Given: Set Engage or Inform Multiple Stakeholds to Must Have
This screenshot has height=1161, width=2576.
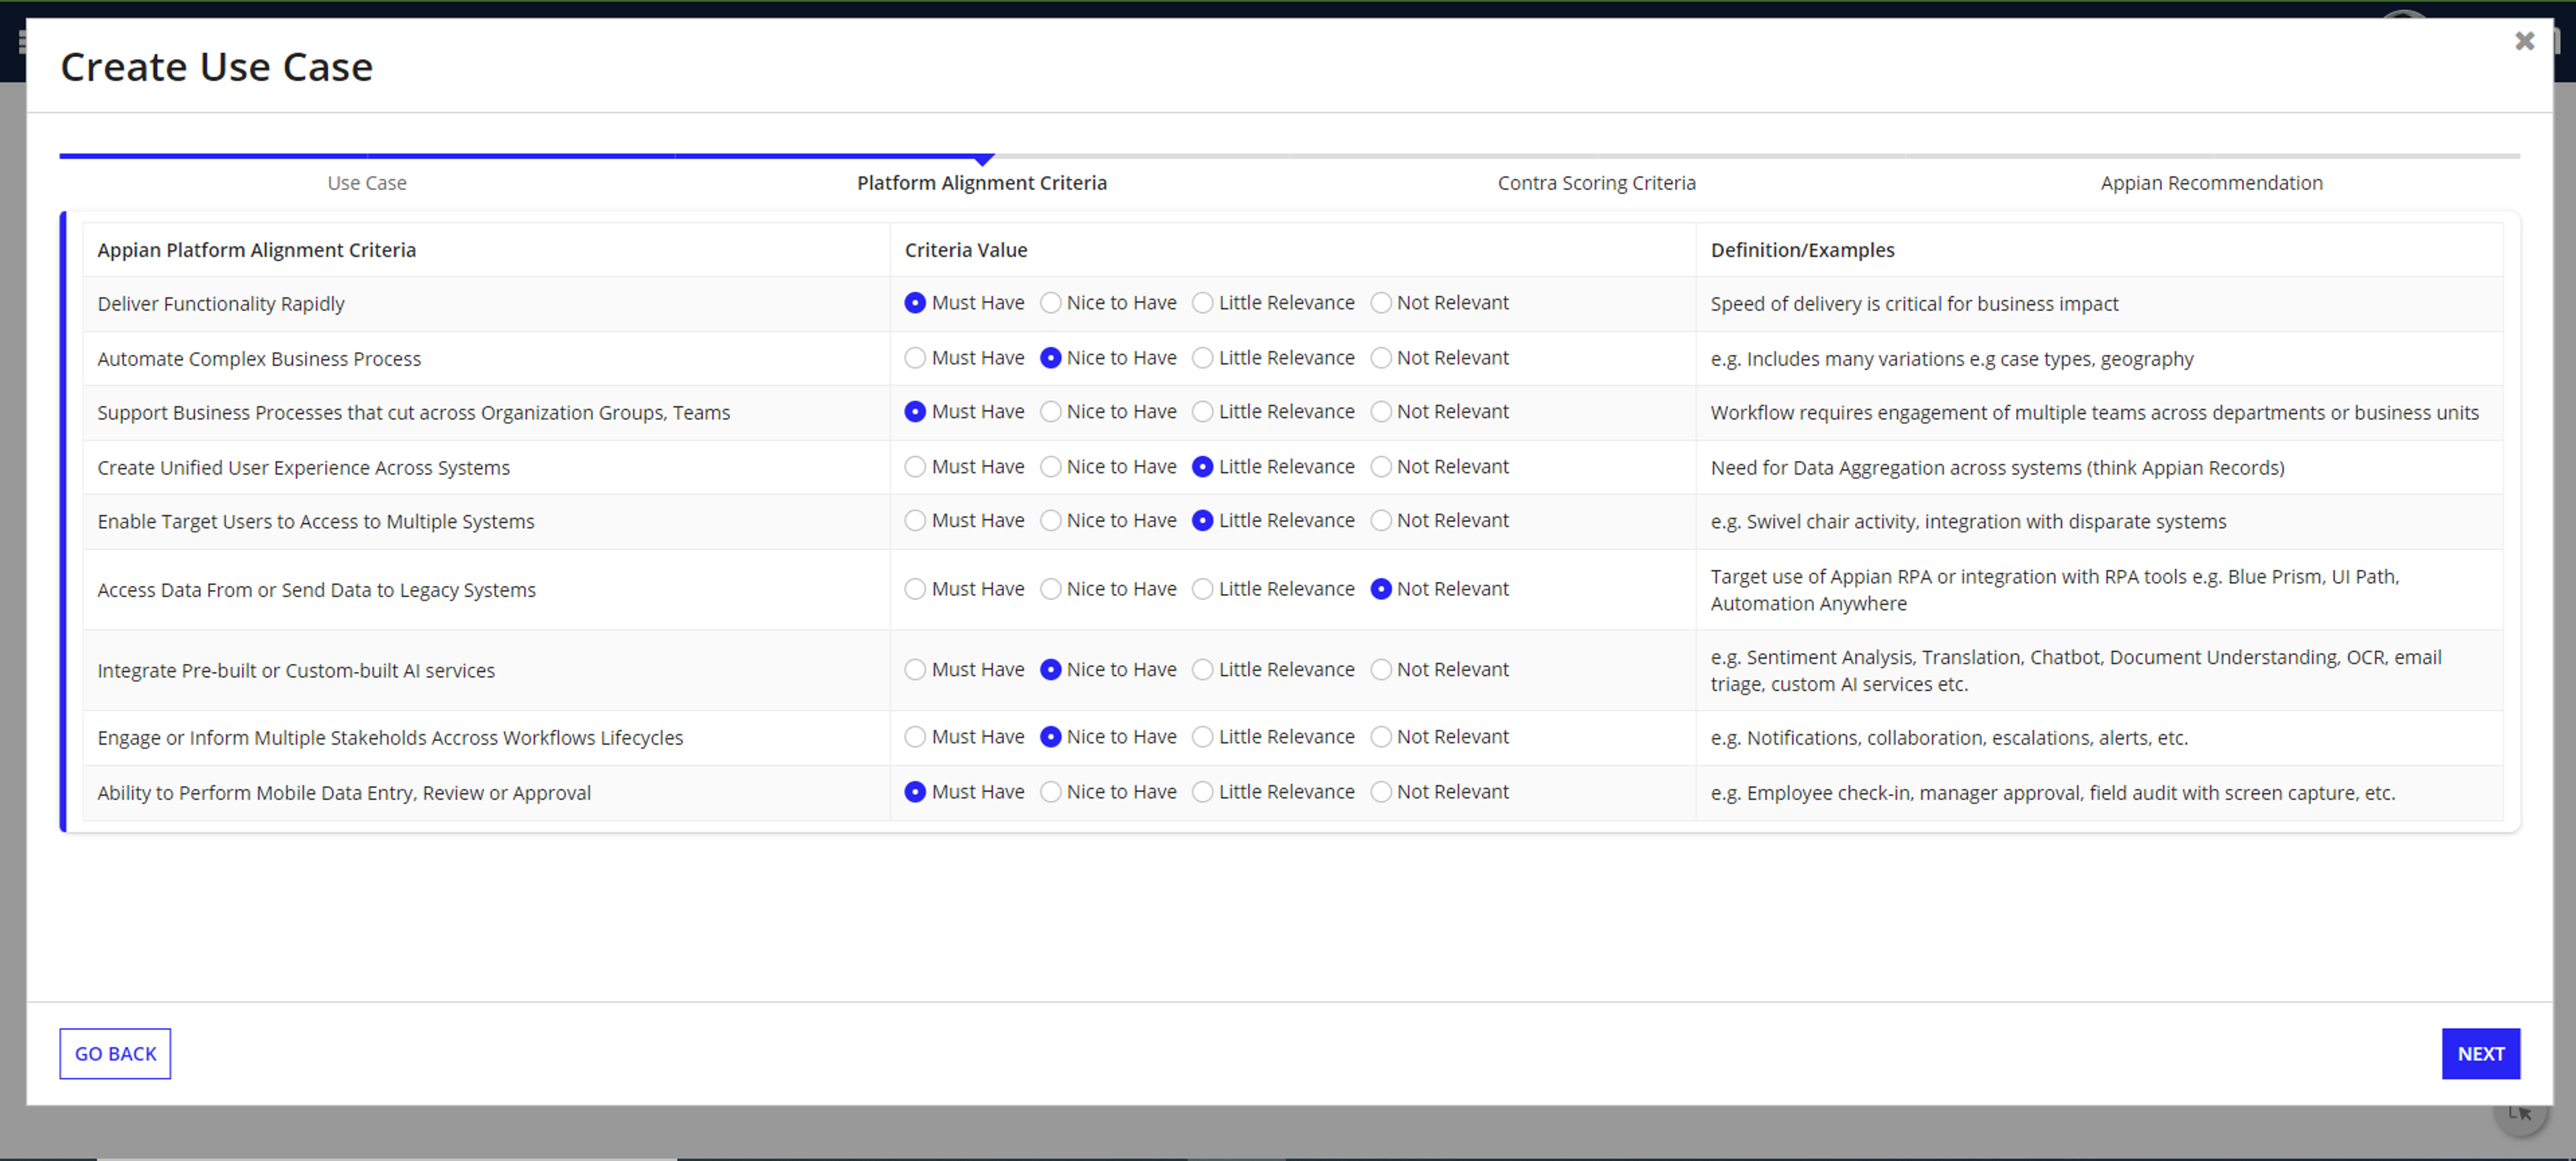Looking at the screenshot, I should tap(914, 737).
